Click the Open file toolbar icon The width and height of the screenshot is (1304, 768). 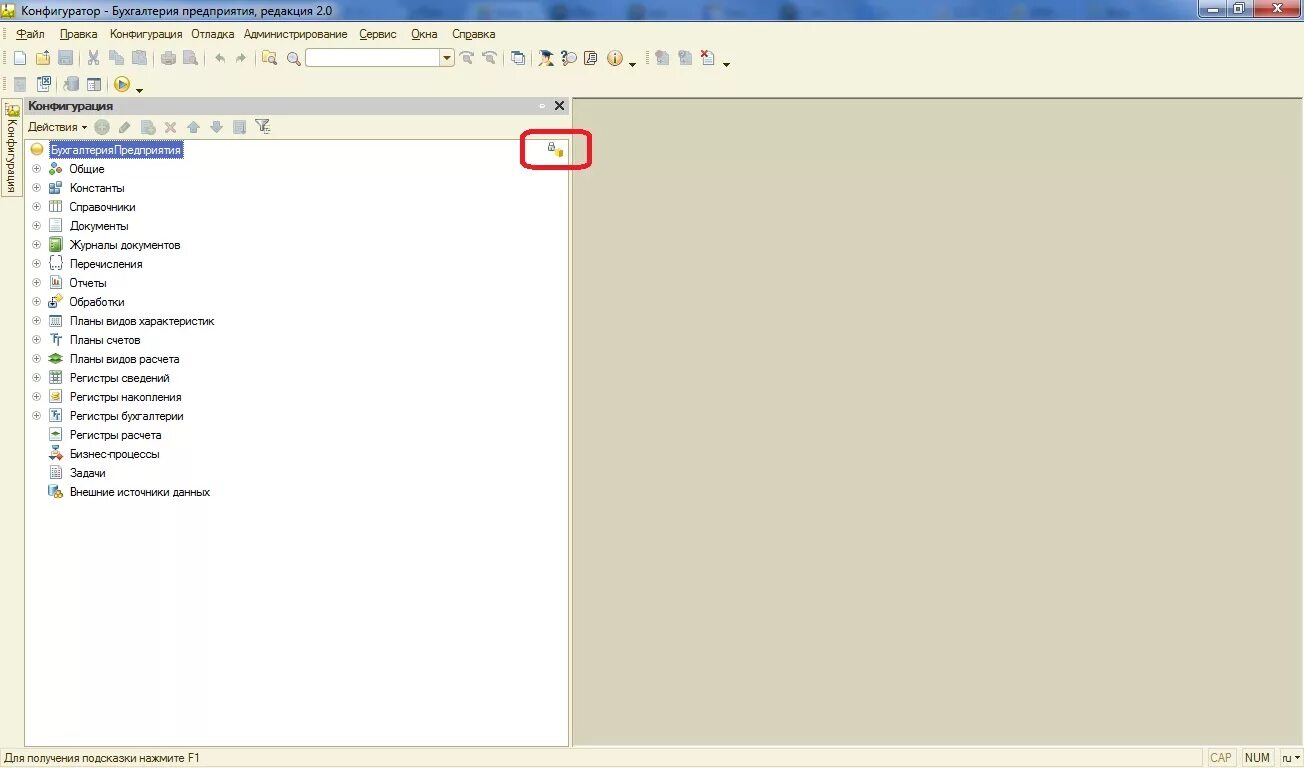[x=43, y=58]
